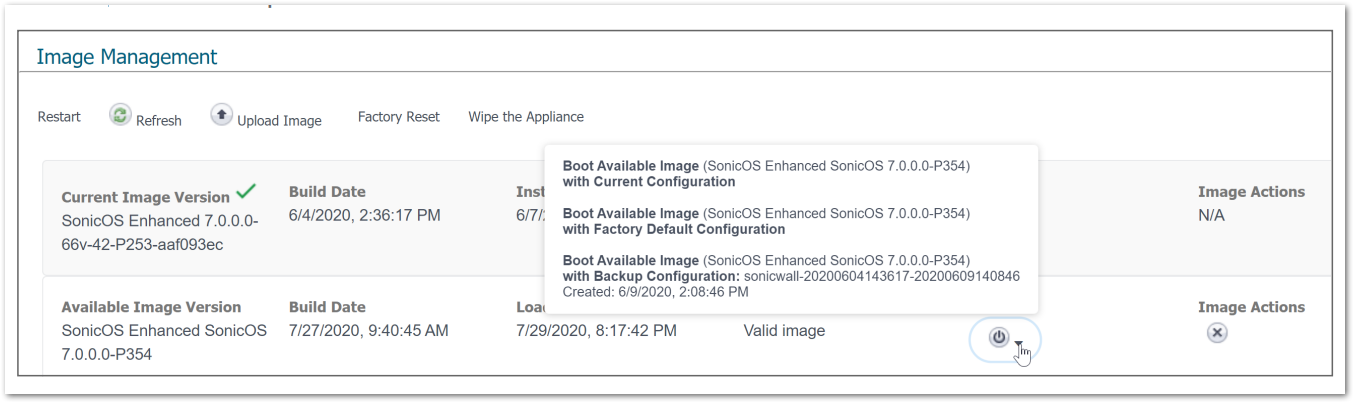The width and height of the screenshot is (1354, 403).
Task: Pick Boot with Backup Configuration option
Action: point(790,276)
